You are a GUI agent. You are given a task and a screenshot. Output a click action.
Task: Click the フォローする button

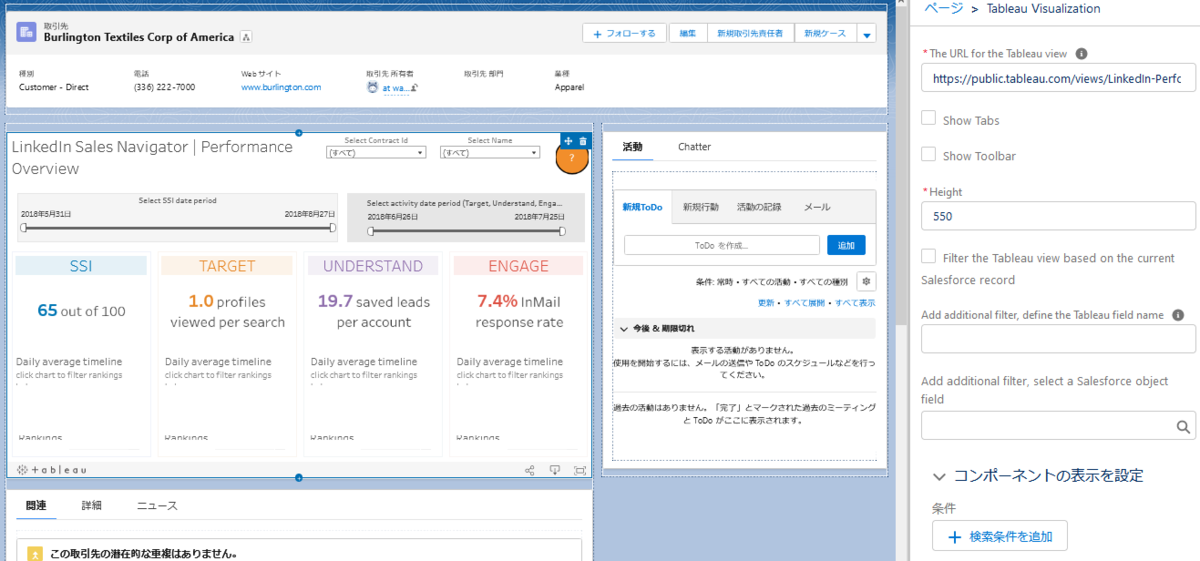point(624,34)
